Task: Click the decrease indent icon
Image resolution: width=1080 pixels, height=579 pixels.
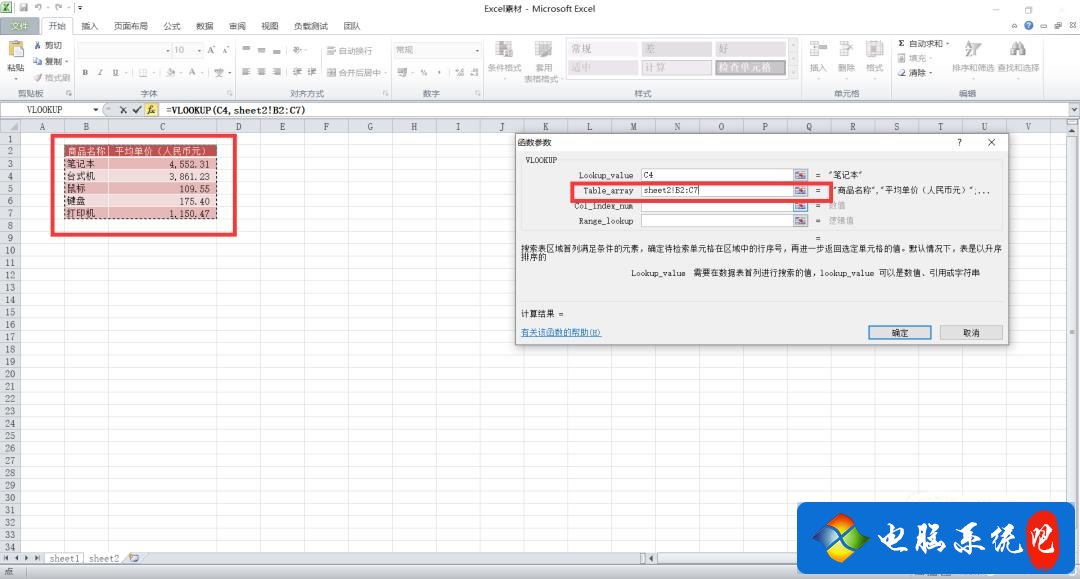Action: pyautogui.click(x=297, y=72)
